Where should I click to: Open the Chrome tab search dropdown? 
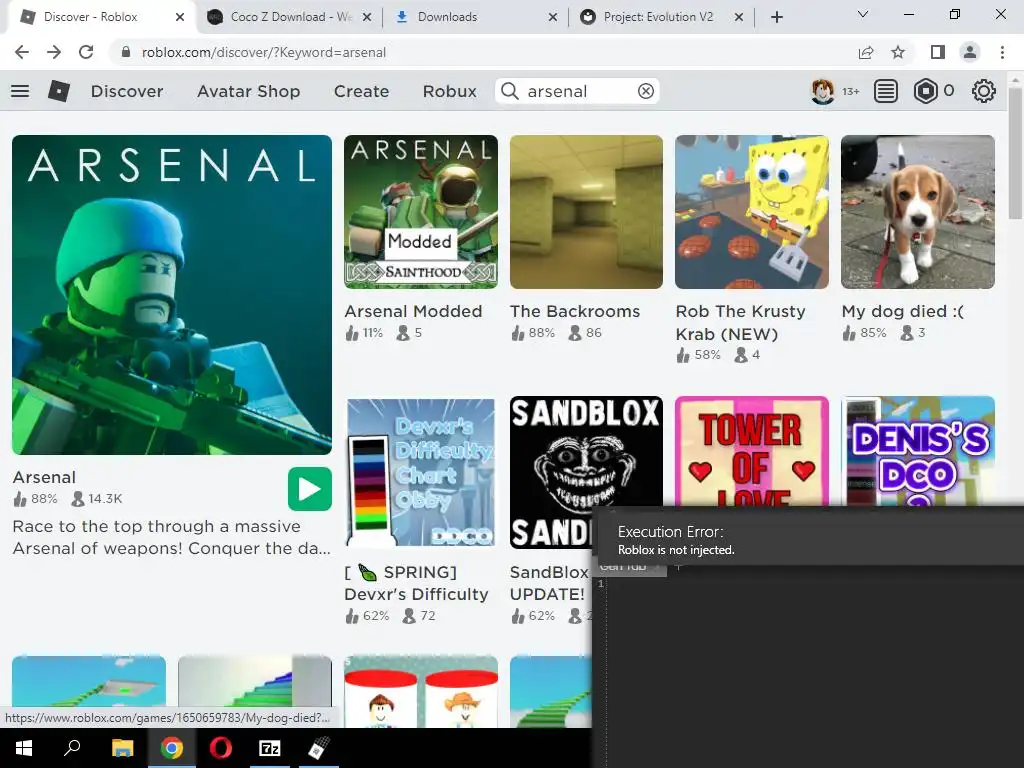click(x=863, y=14)
